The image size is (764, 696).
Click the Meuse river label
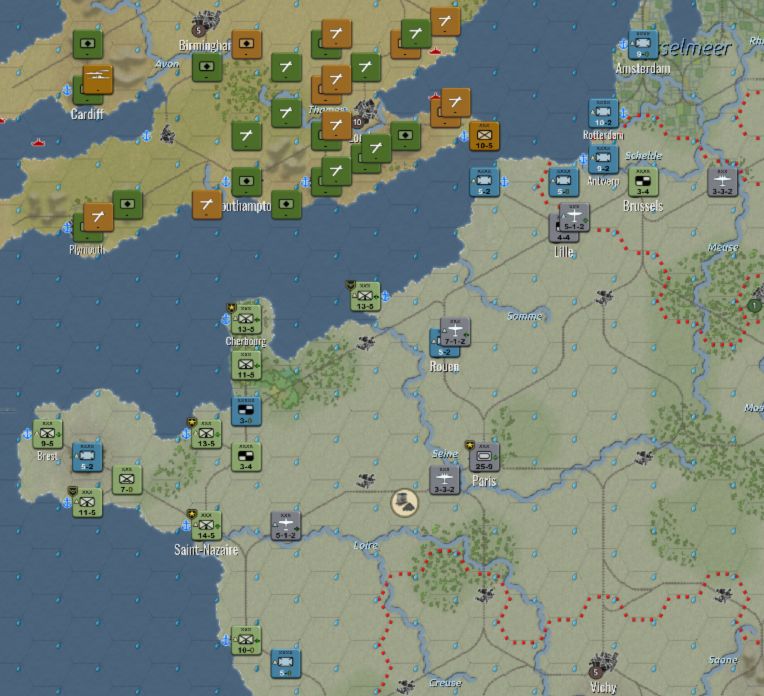724,248
